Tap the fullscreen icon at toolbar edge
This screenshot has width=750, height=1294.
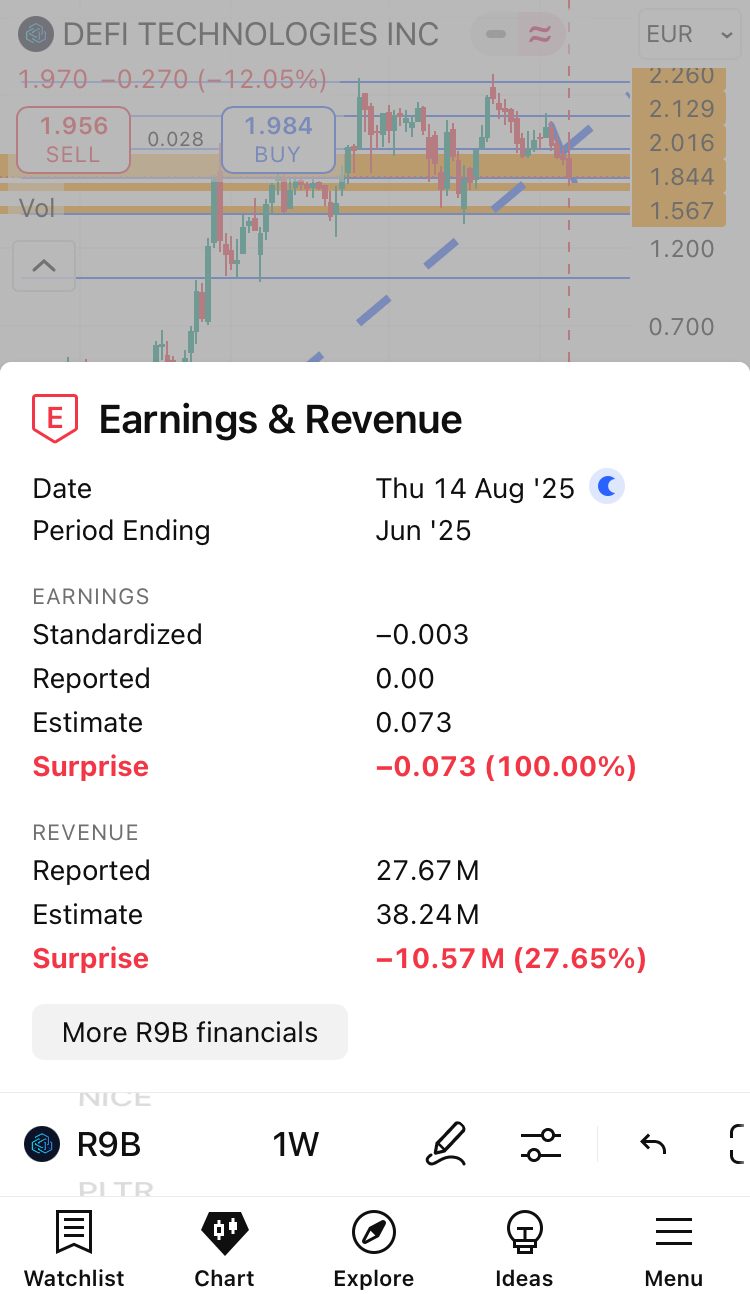click(739, 1144)
